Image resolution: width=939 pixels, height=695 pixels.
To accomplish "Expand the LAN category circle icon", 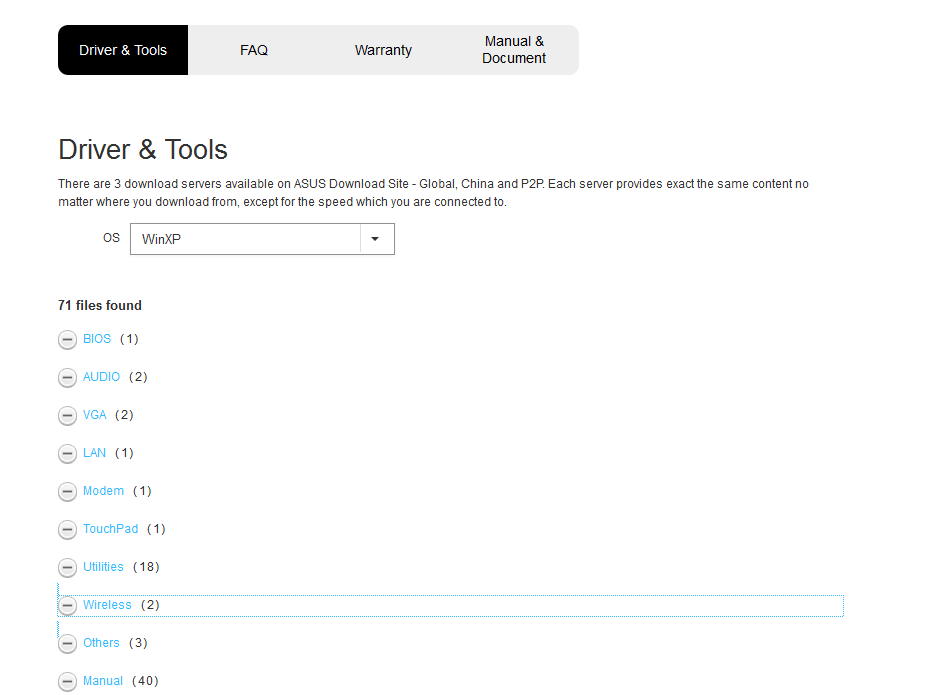I will 68,454.
